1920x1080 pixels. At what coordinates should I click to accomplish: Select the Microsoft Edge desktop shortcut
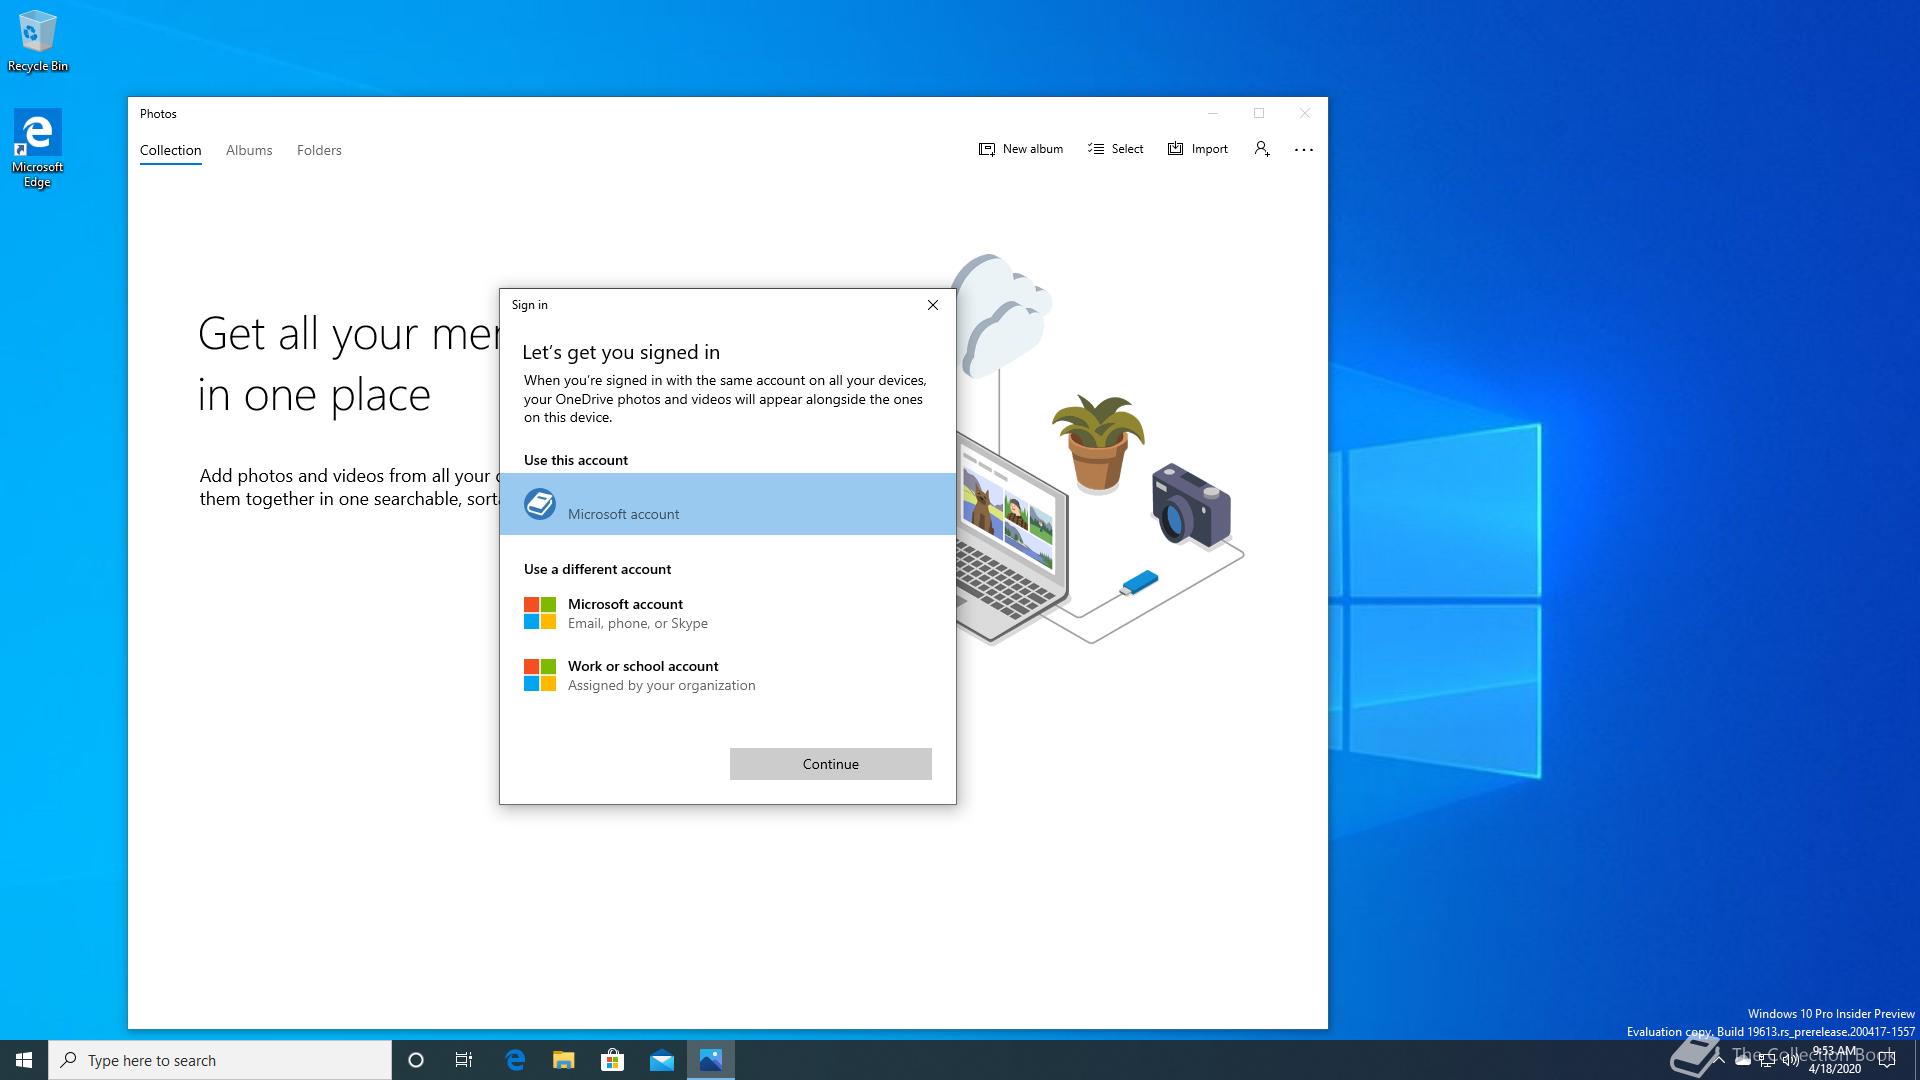tap(38, 148)
